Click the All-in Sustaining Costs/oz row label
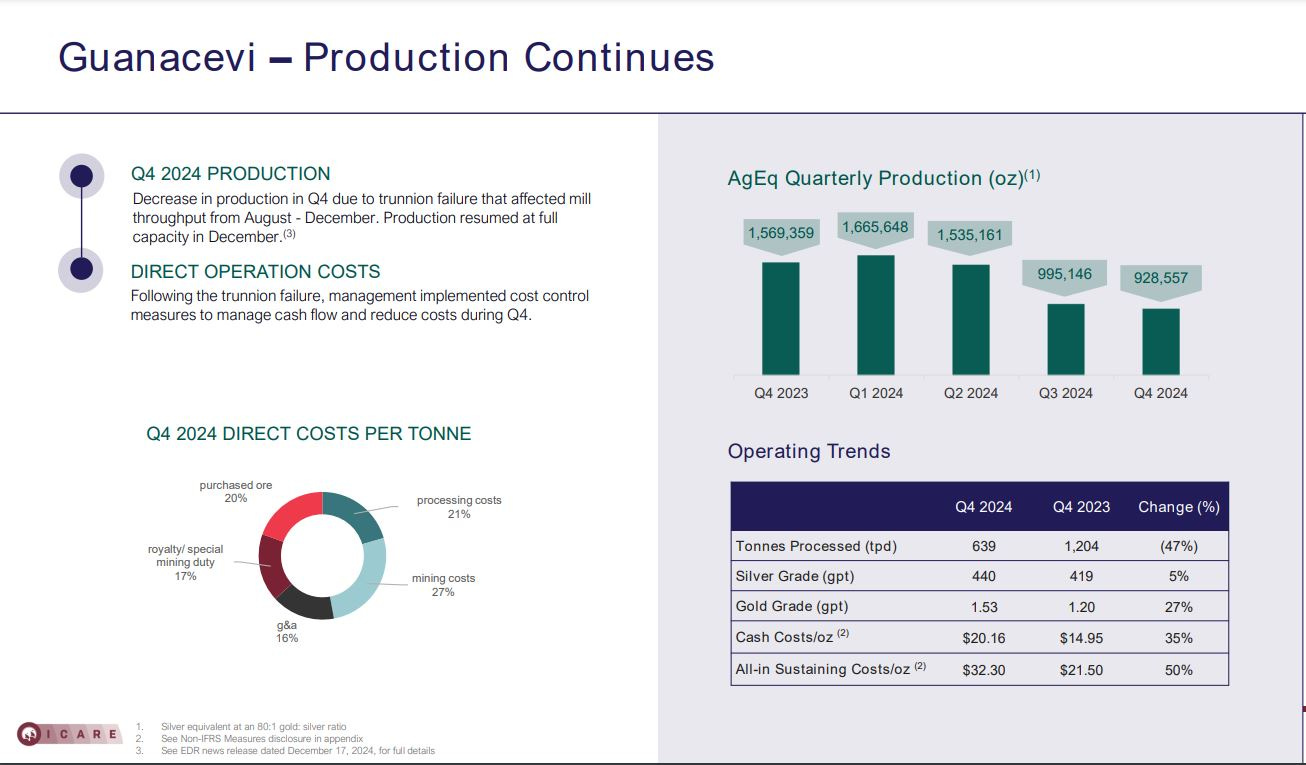This screenshot has height=765, width=1306. point(831,669)
